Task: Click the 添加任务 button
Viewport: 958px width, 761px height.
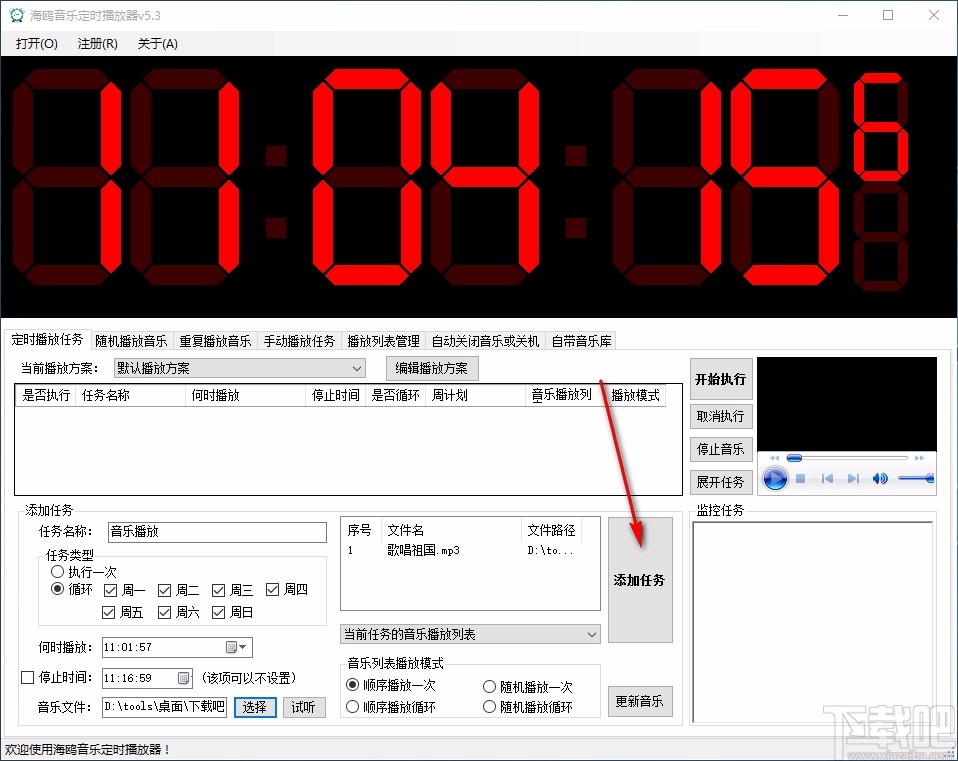Action: click(640, 580)
